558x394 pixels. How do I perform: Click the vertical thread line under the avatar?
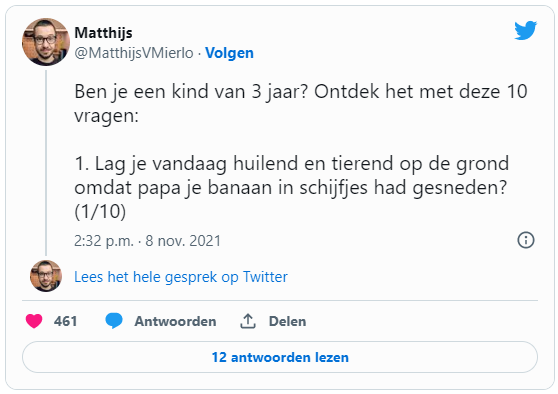click(46, 163)
